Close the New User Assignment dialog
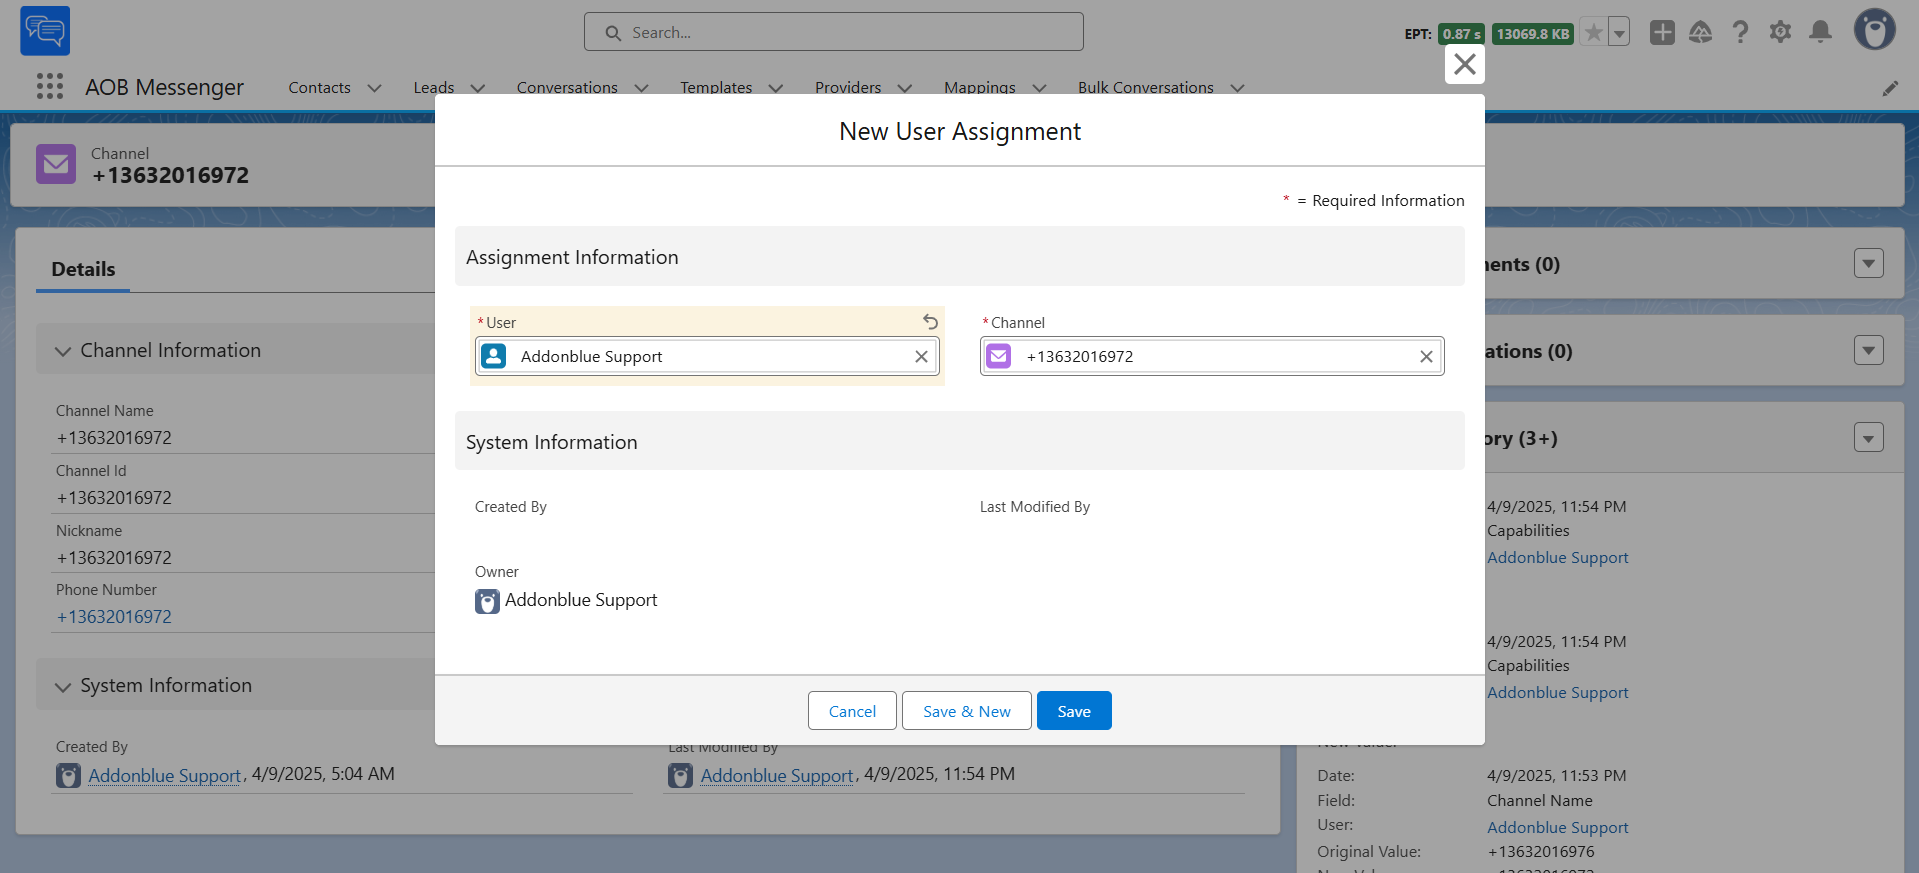The height and width of the screenshot is (873, 1919). coord(1465,64)
